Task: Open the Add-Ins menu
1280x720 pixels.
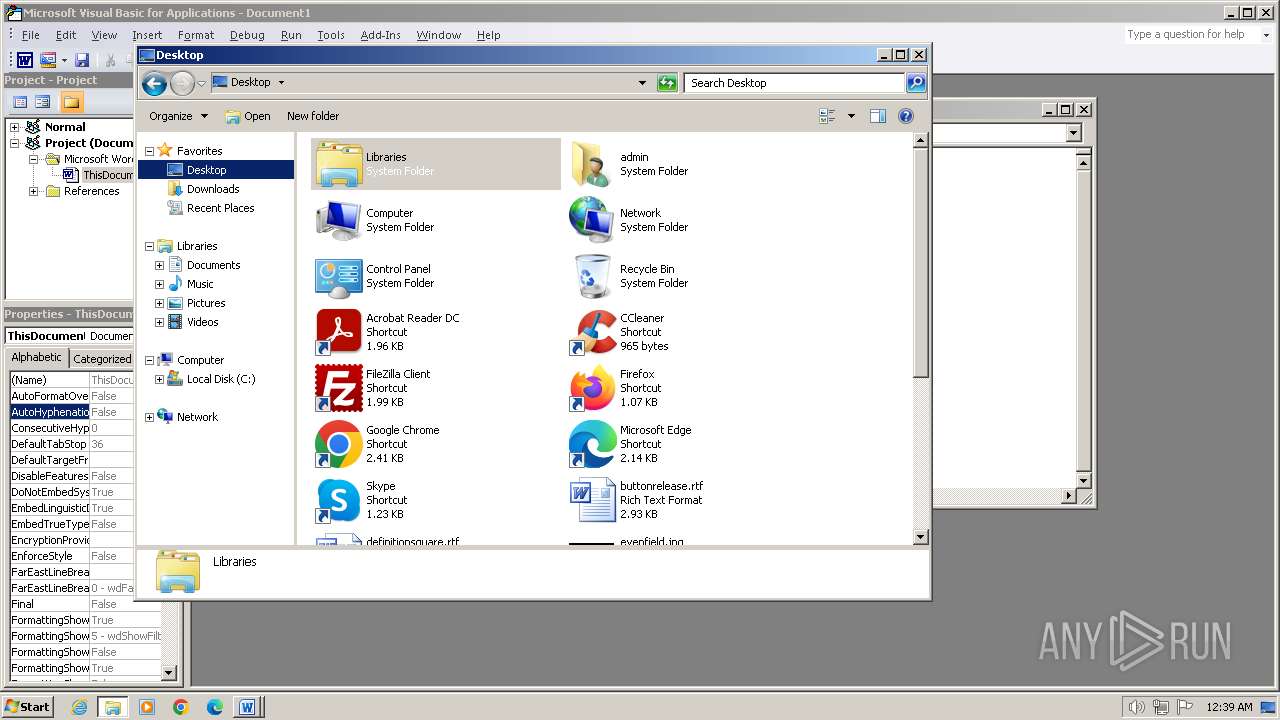Action: [380, 35]
